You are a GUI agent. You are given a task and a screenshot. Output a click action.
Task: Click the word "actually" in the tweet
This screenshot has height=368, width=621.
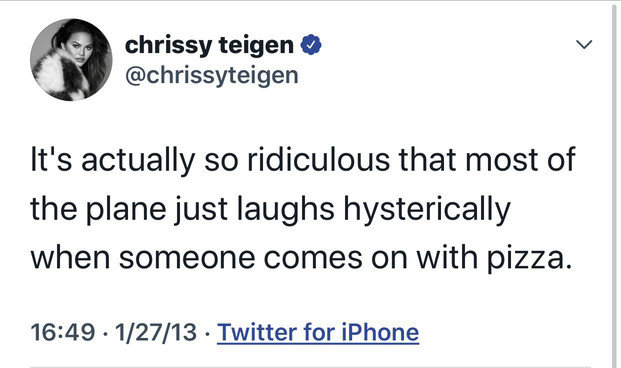(138, 160)
